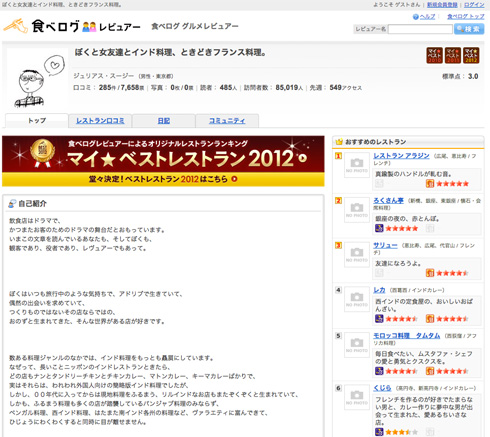Image resolution: width=490 pixels, height=437 pixels.
Task: Select the arrow icon on ベストレストラン2012はこちら
Action: pyautogui.click(x=234, y=179)
